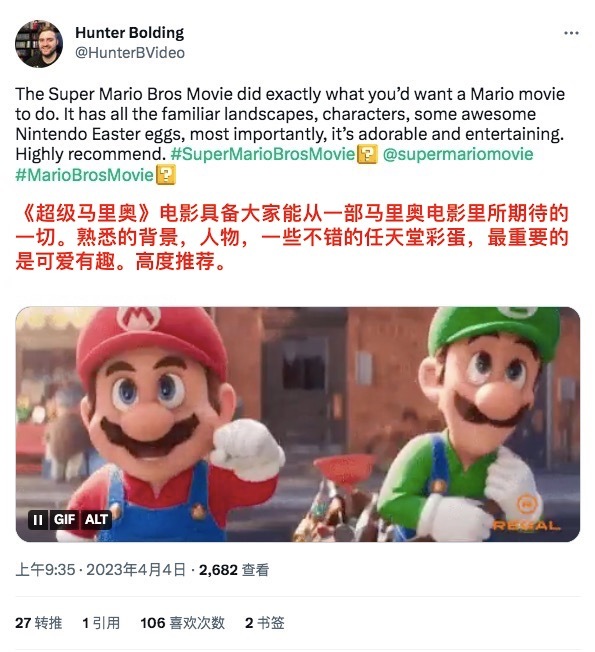Open the tweet timestamp 上午9:35 · 2023年4月4日
The image size is (595, 652).
(100, 570)
